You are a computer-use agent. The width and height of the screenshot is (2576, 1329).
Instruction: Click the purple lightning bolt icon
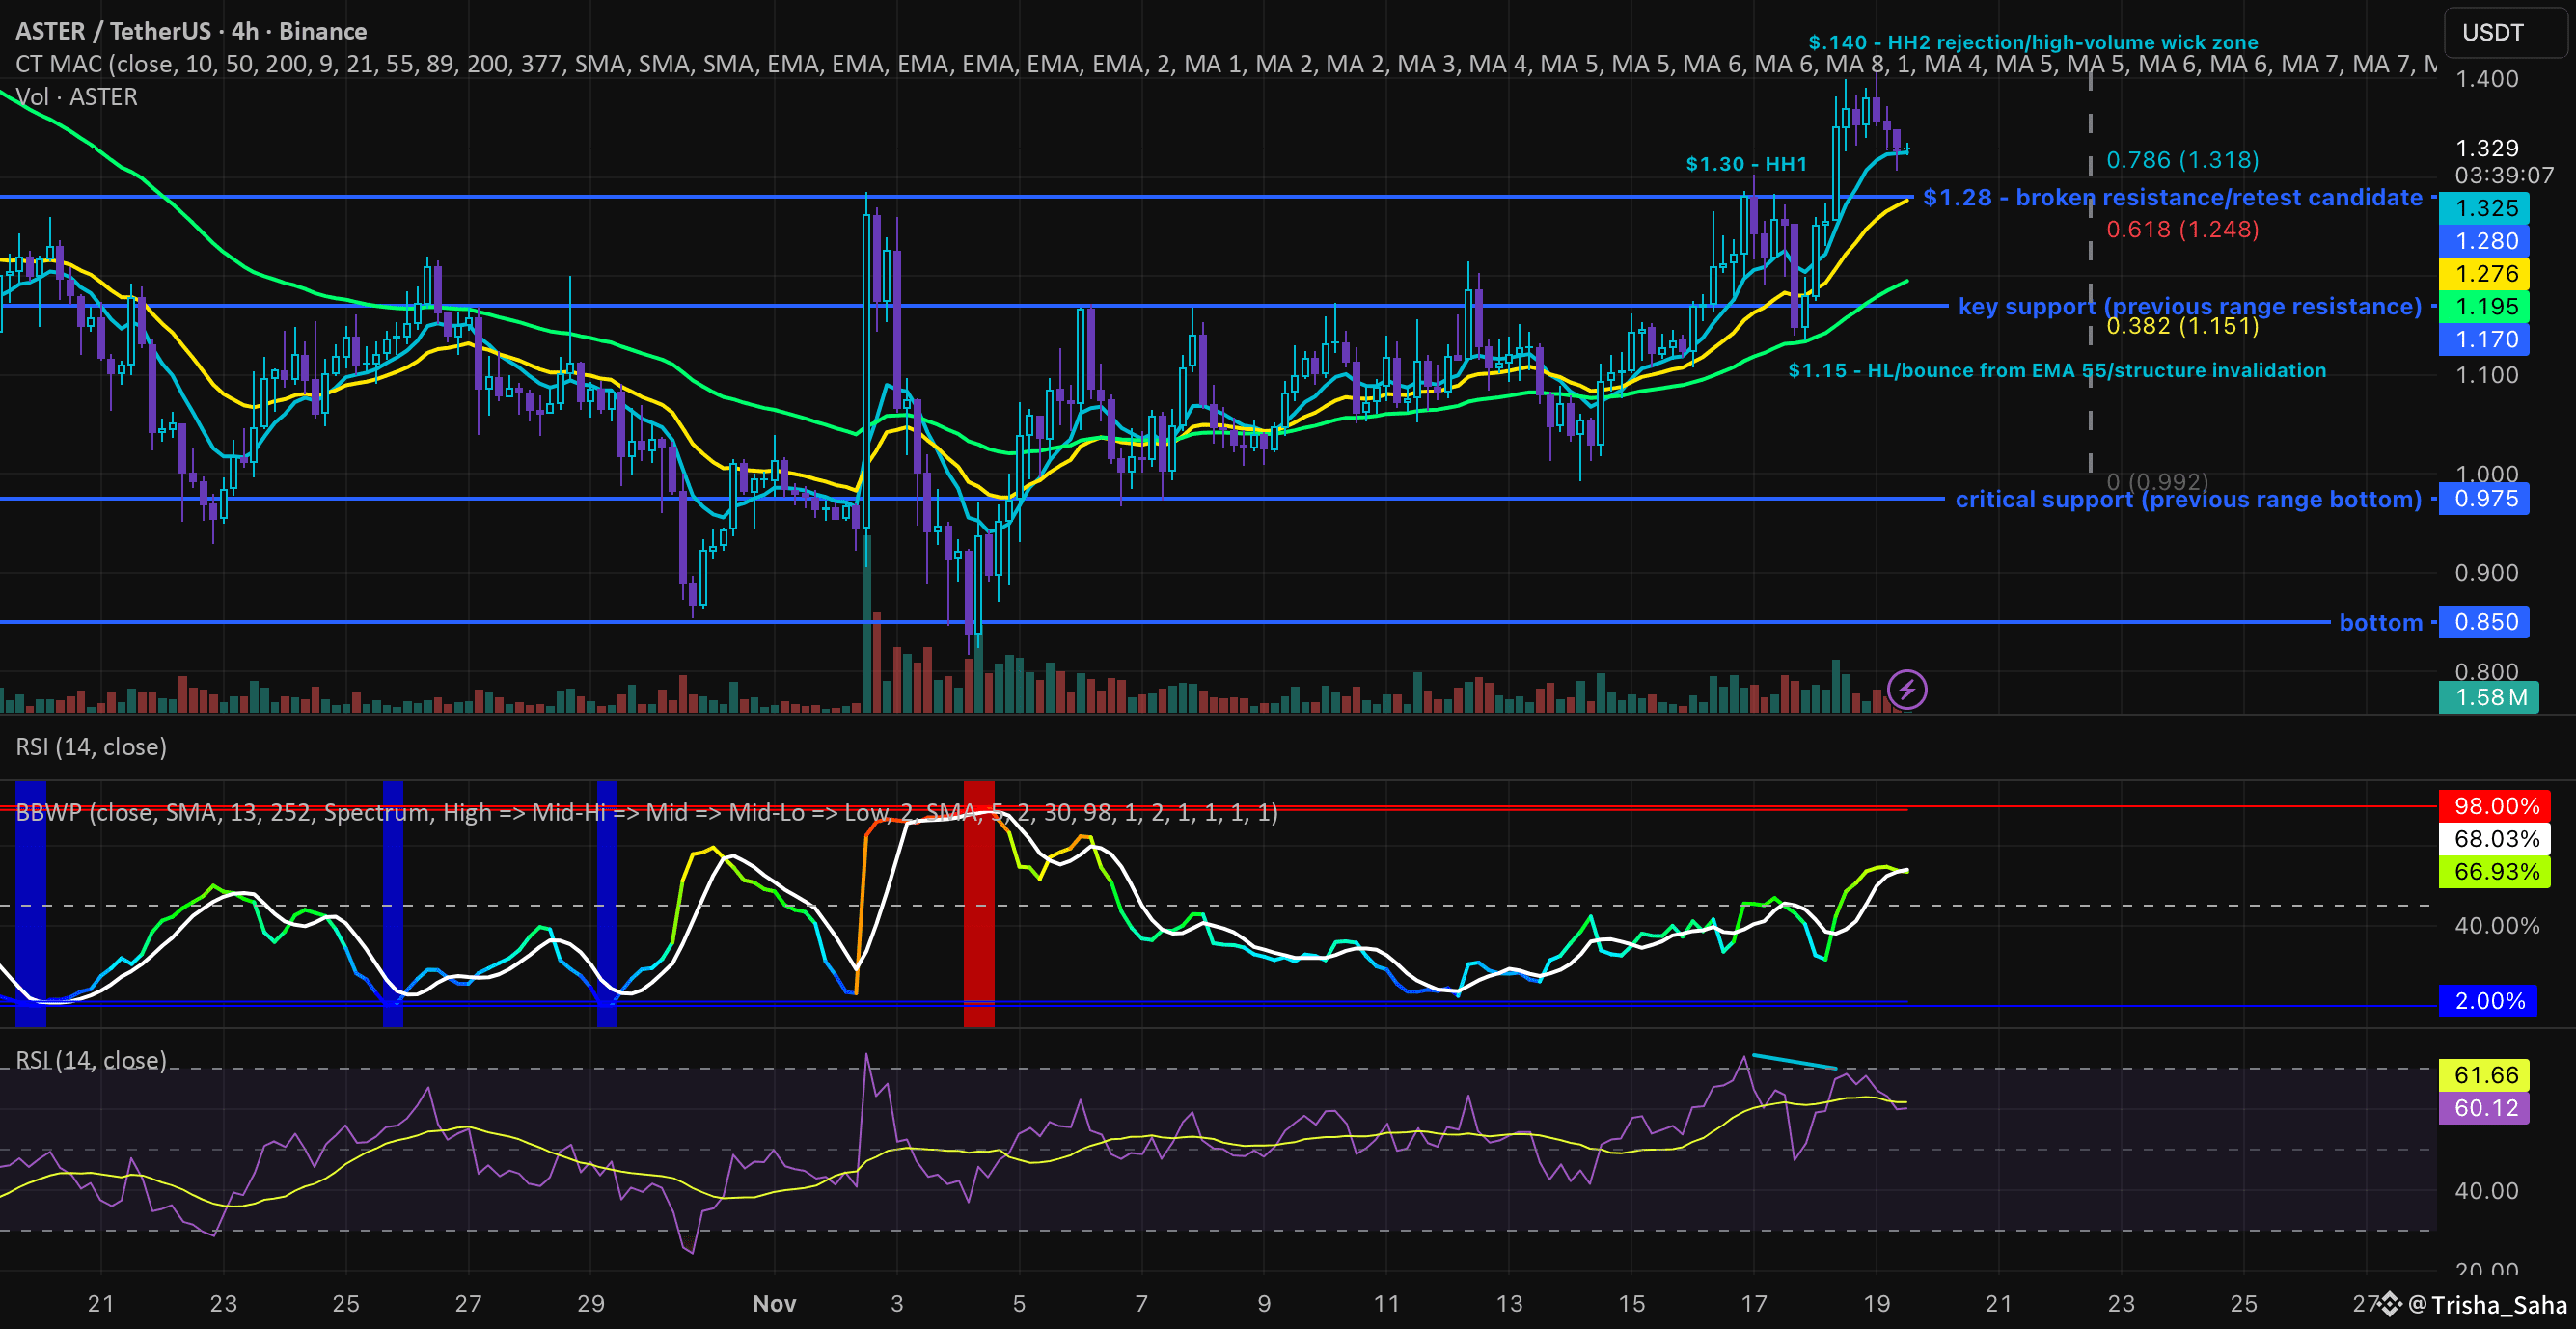(1906, 690)
